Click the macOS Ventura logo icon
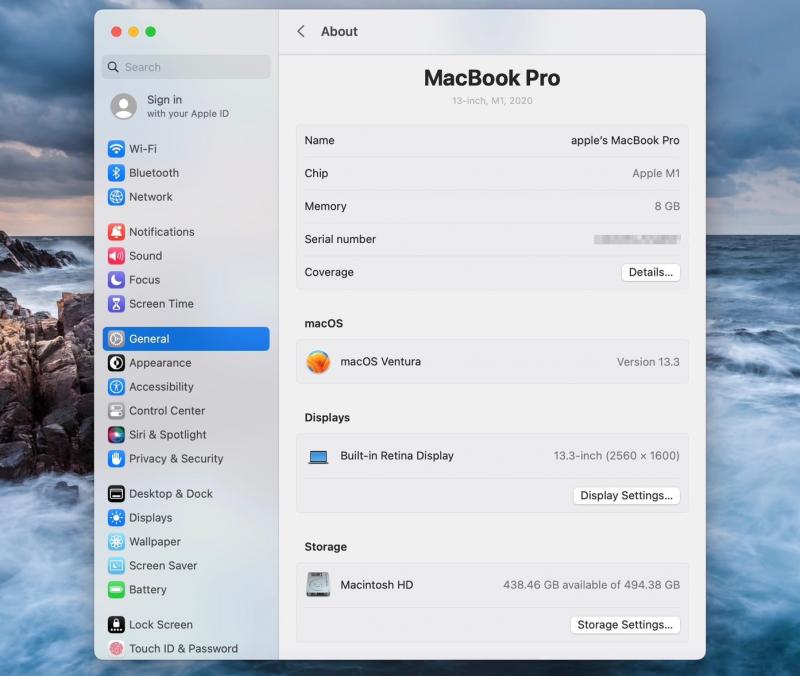This screenshot has width=800, height=676. coord(318,362)
